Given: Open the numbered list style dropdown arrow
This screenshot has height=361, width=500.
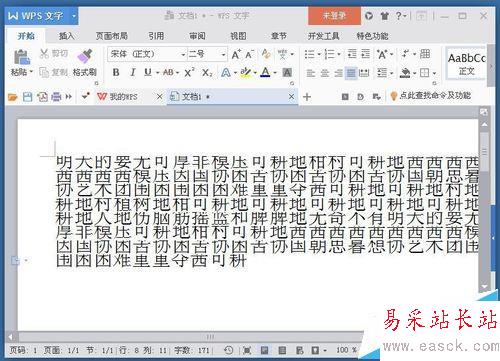Looking at the screenshot, I should [x=339, y=54].
